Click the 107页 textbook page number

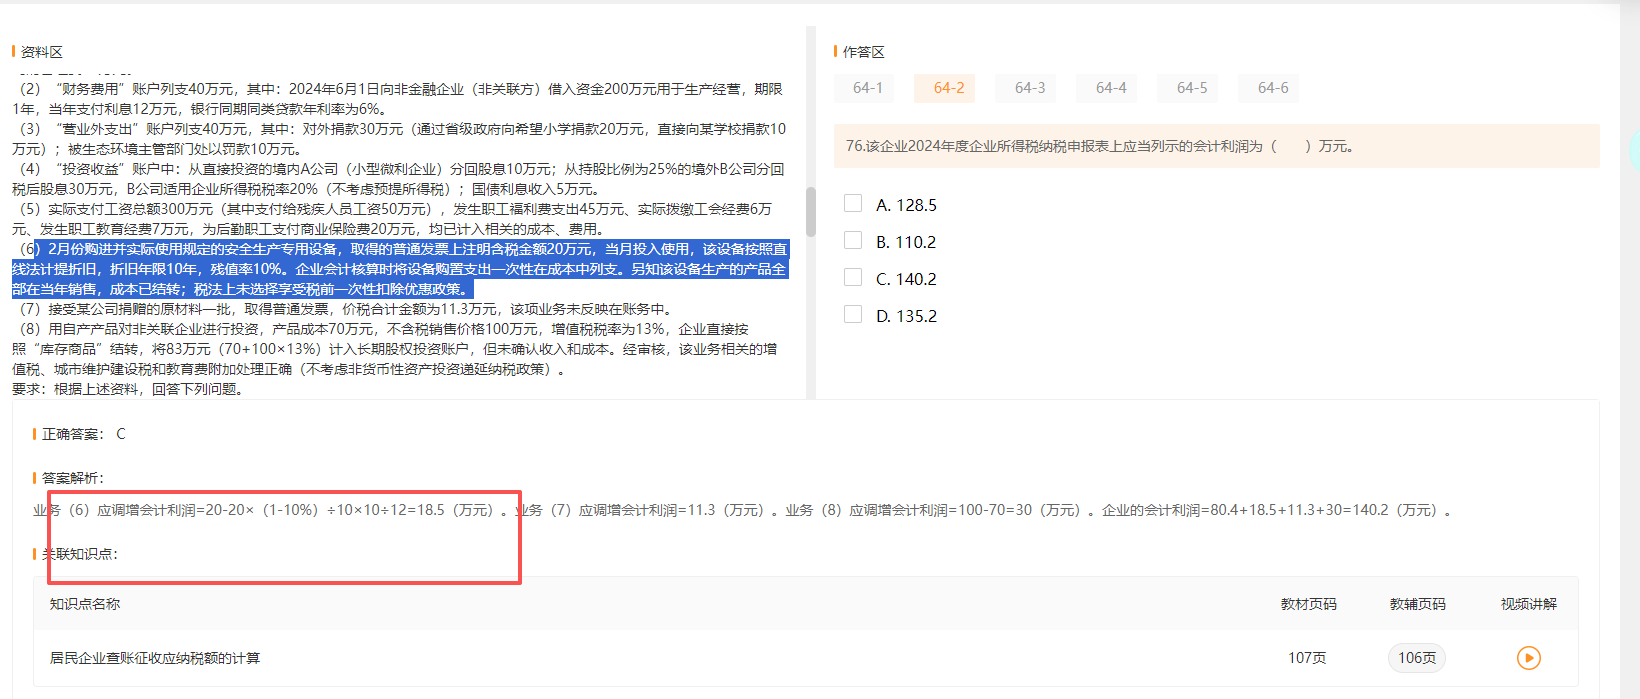click(x=1307, y=657)
